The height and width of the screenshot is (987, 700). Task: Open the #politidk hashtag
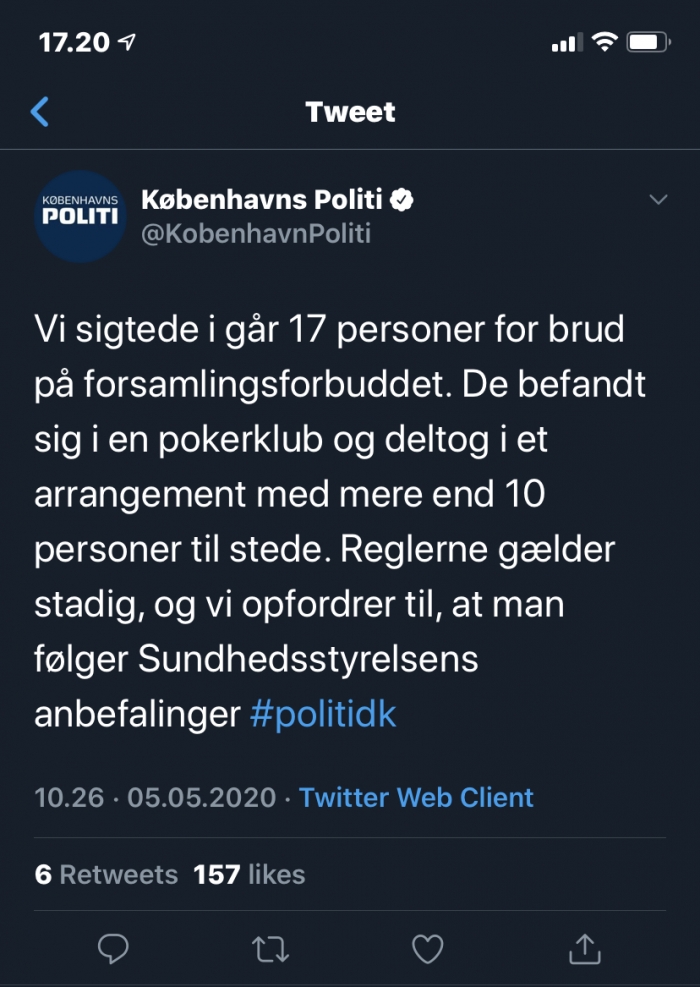[323, 714]
